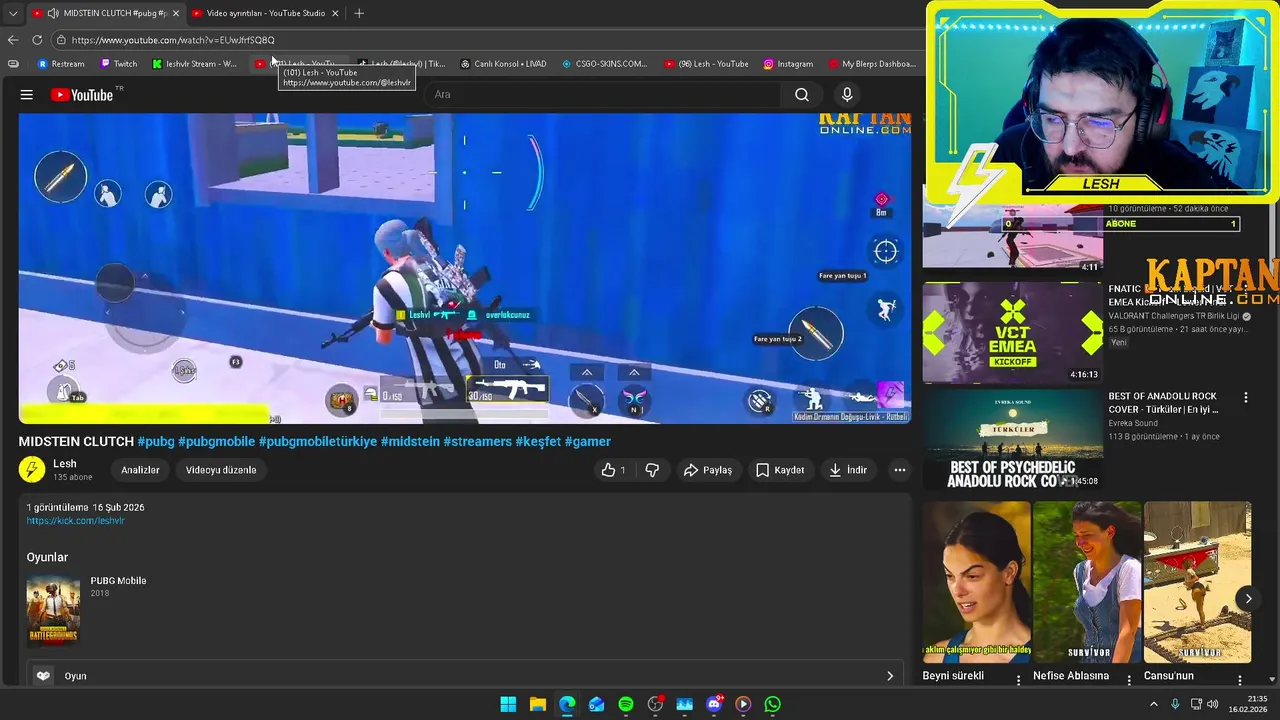Open the PUBG Mobile game thumbnail
Image resolution: width=1280 pixels, height=720 pixels.
53,610
